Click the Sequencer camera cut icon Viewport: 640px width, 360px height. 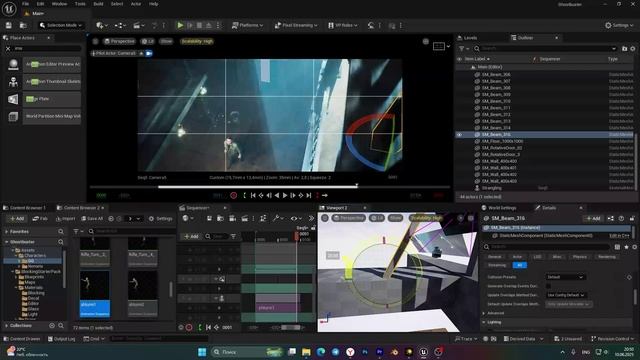click(232, 218)
